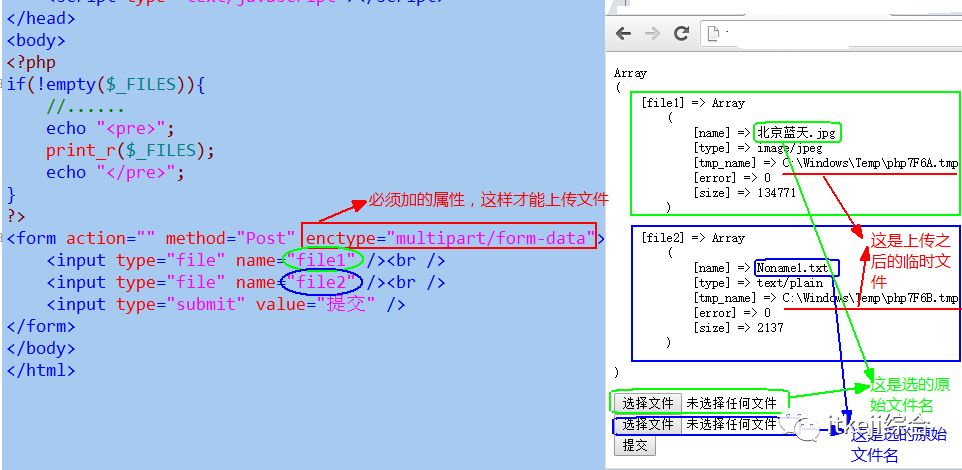This screenshot has width=962, height=470.
Task: Click the <?php opening tag in code
Action: click(x=31, y=62)
